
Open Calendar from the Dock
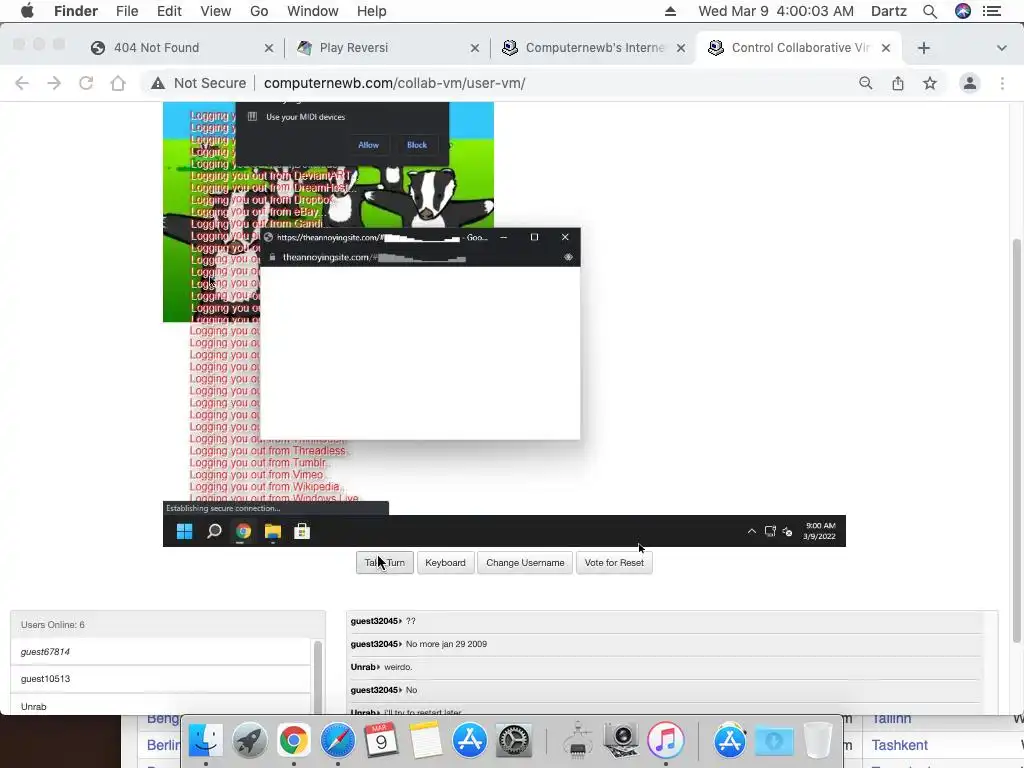(x=381, y=741)
